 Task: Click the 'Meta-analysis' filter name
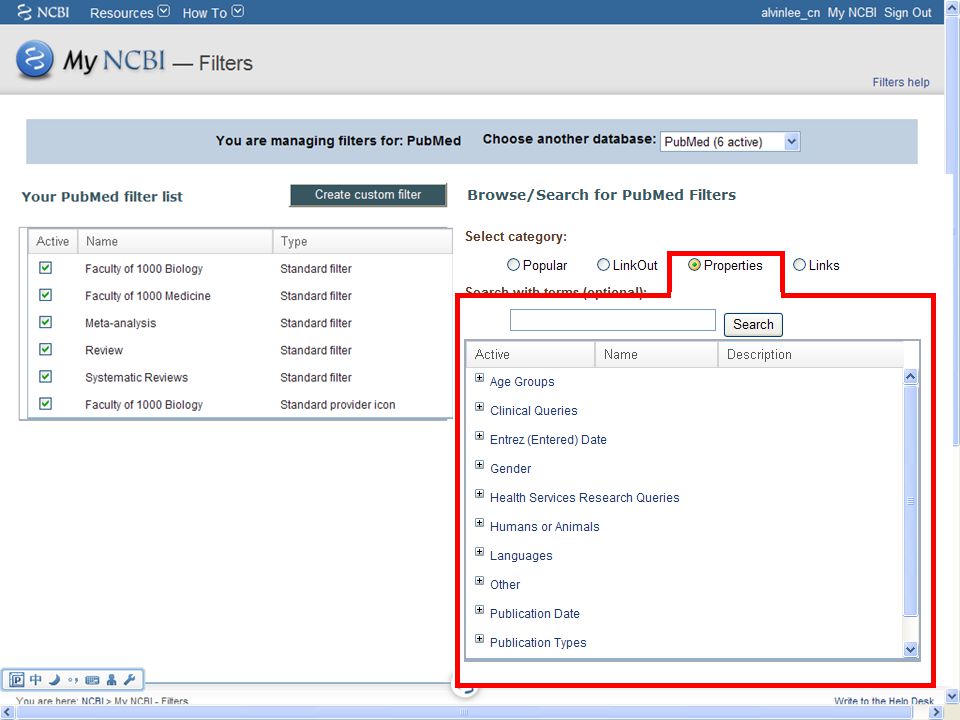pos(121,323)
